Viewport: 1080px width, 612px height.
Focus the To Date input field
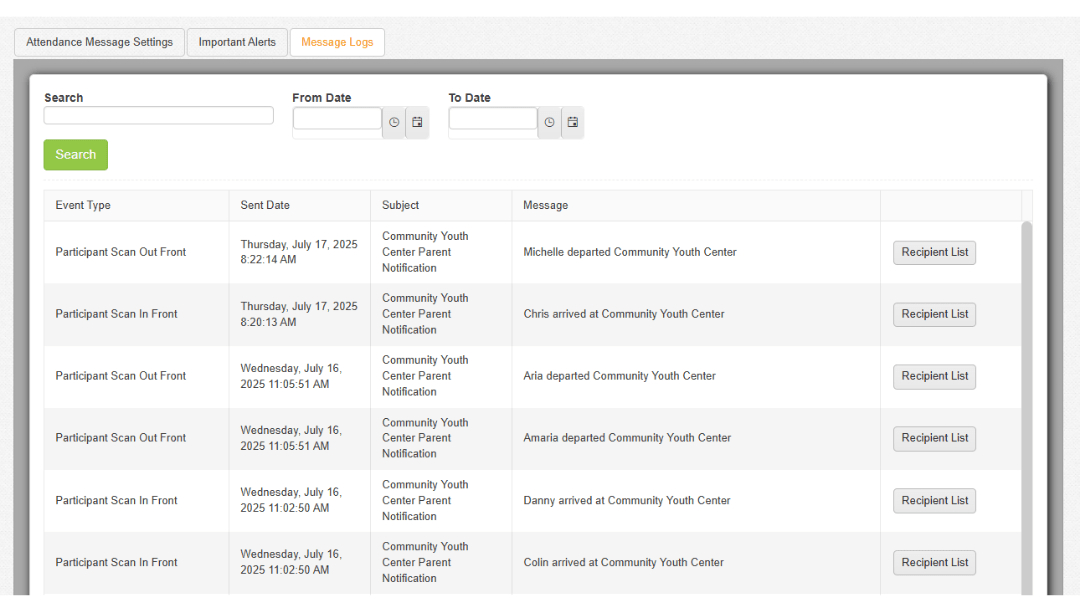pos(493,119)
